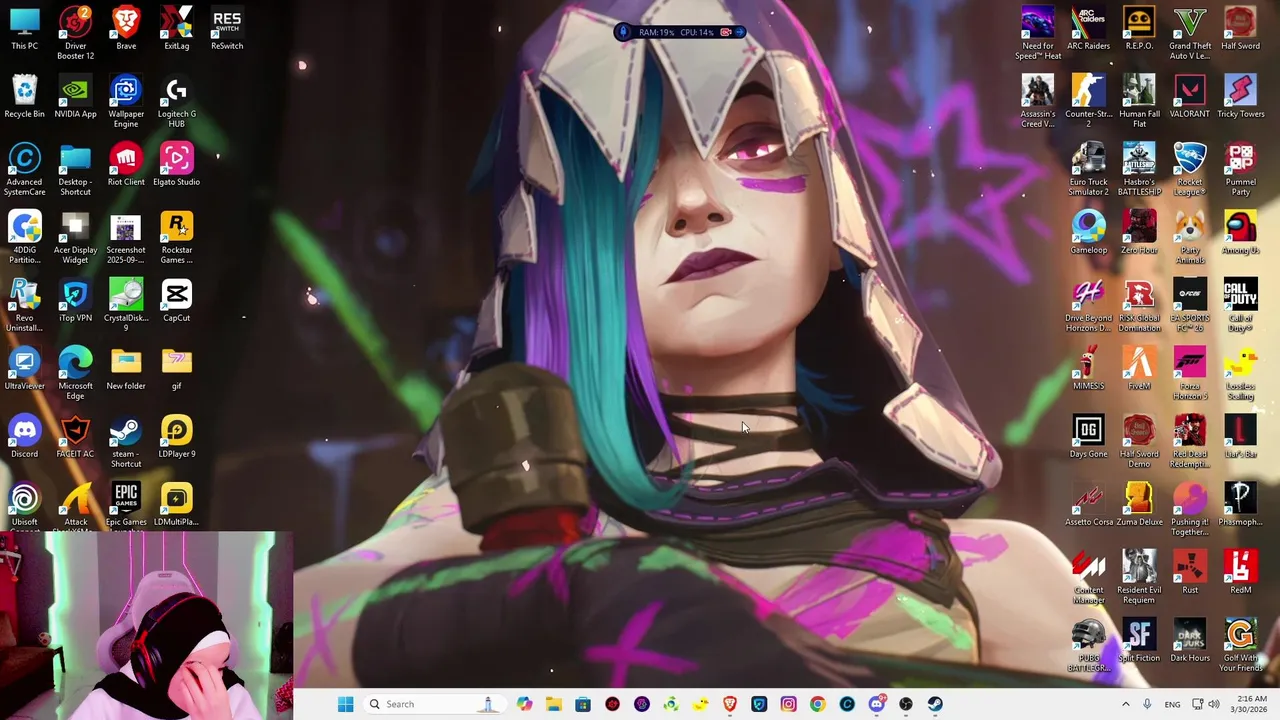
Task: Open the Rockstar Games launcher desktop icon
Action: click(x=177, y=237)
